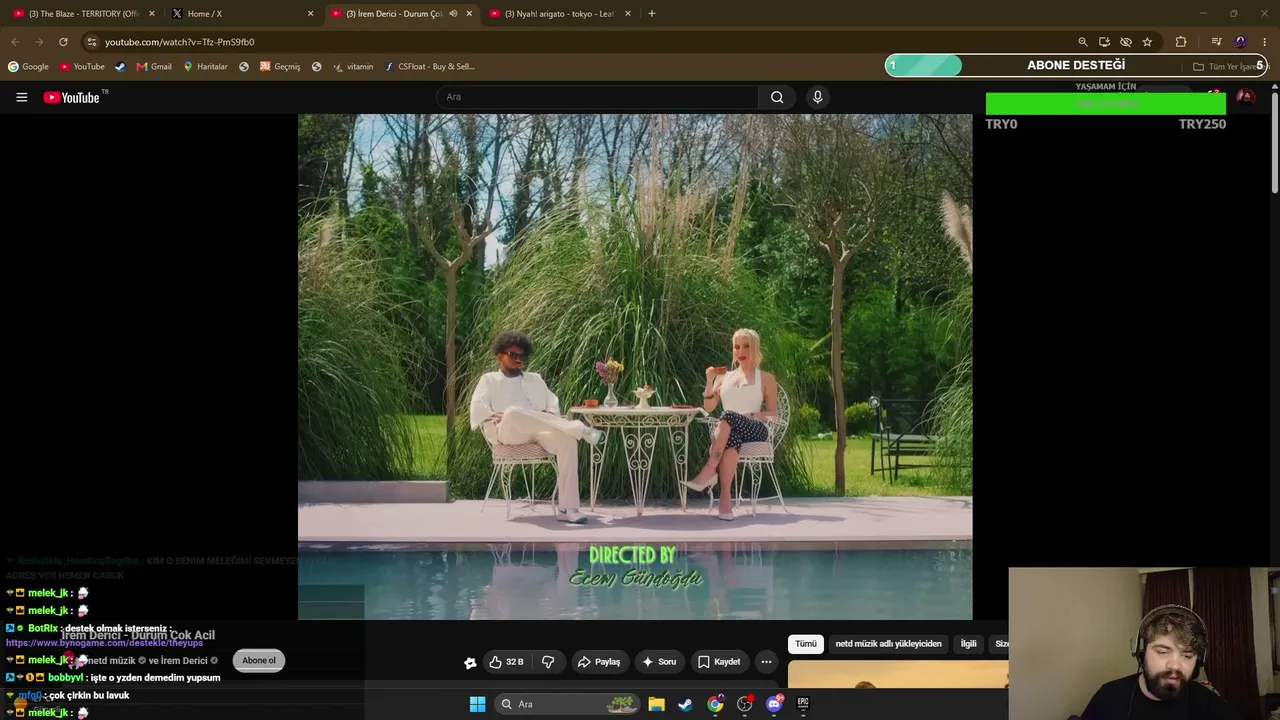Open the video's more actions menu
Viewport: 1280px width, 720px height.
pos(766,662)
